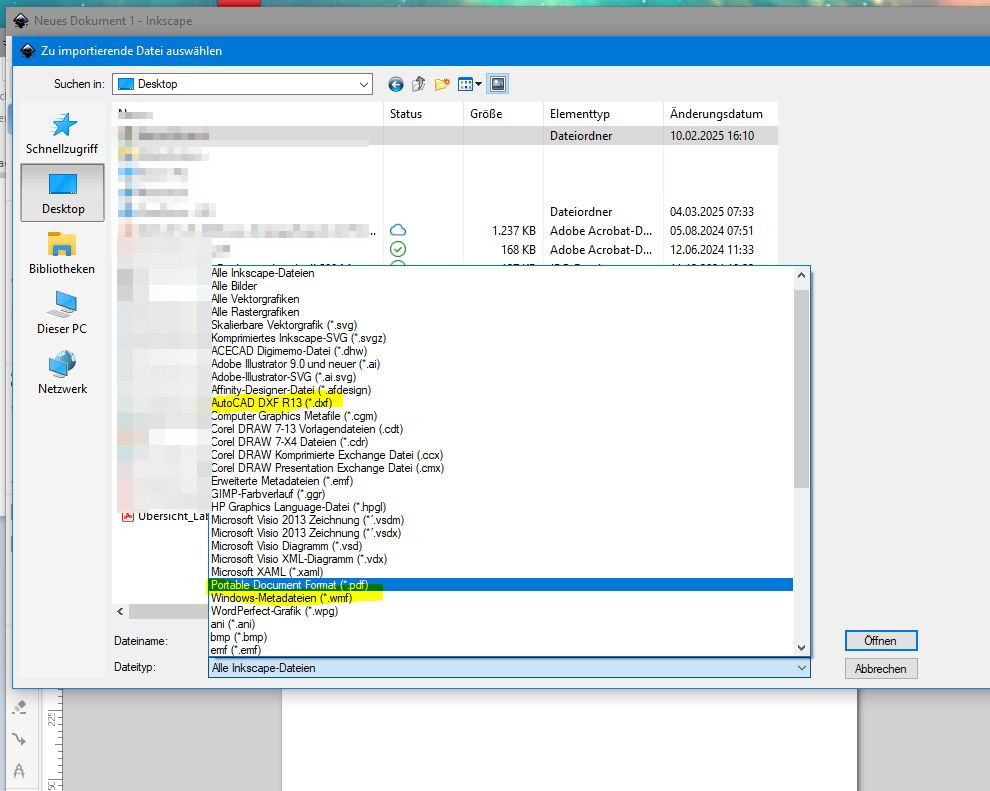Toggle the image preview pane button
The height and width of the screenshot is (791, 990).
(x=498, y=84)
